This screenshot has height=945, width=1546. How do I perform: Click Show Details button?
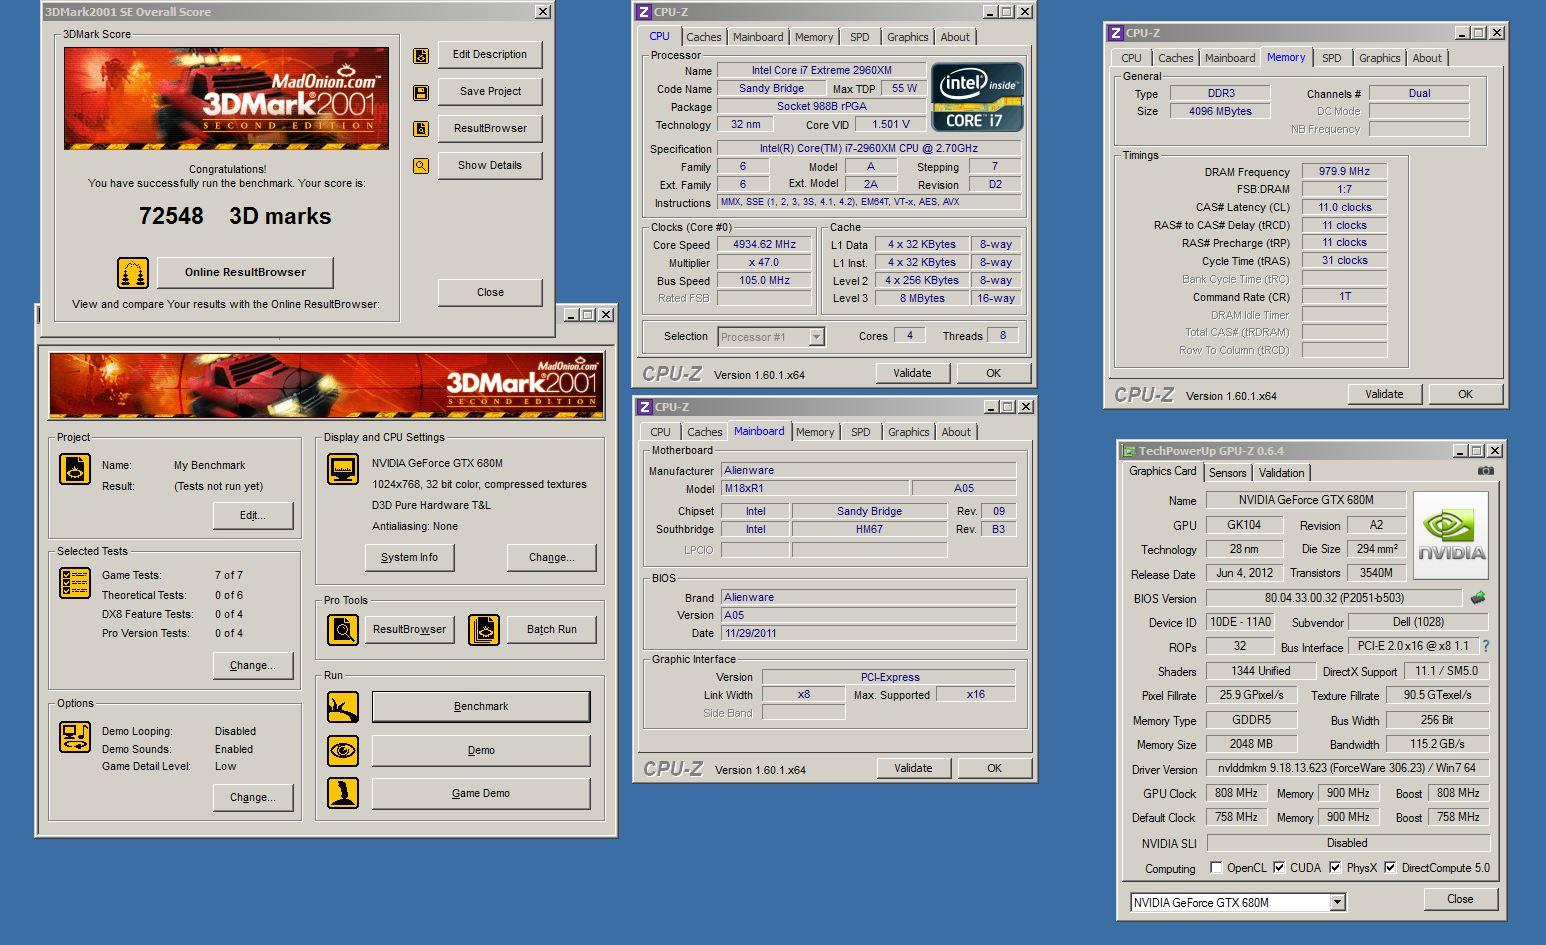[x=490, y=165]
